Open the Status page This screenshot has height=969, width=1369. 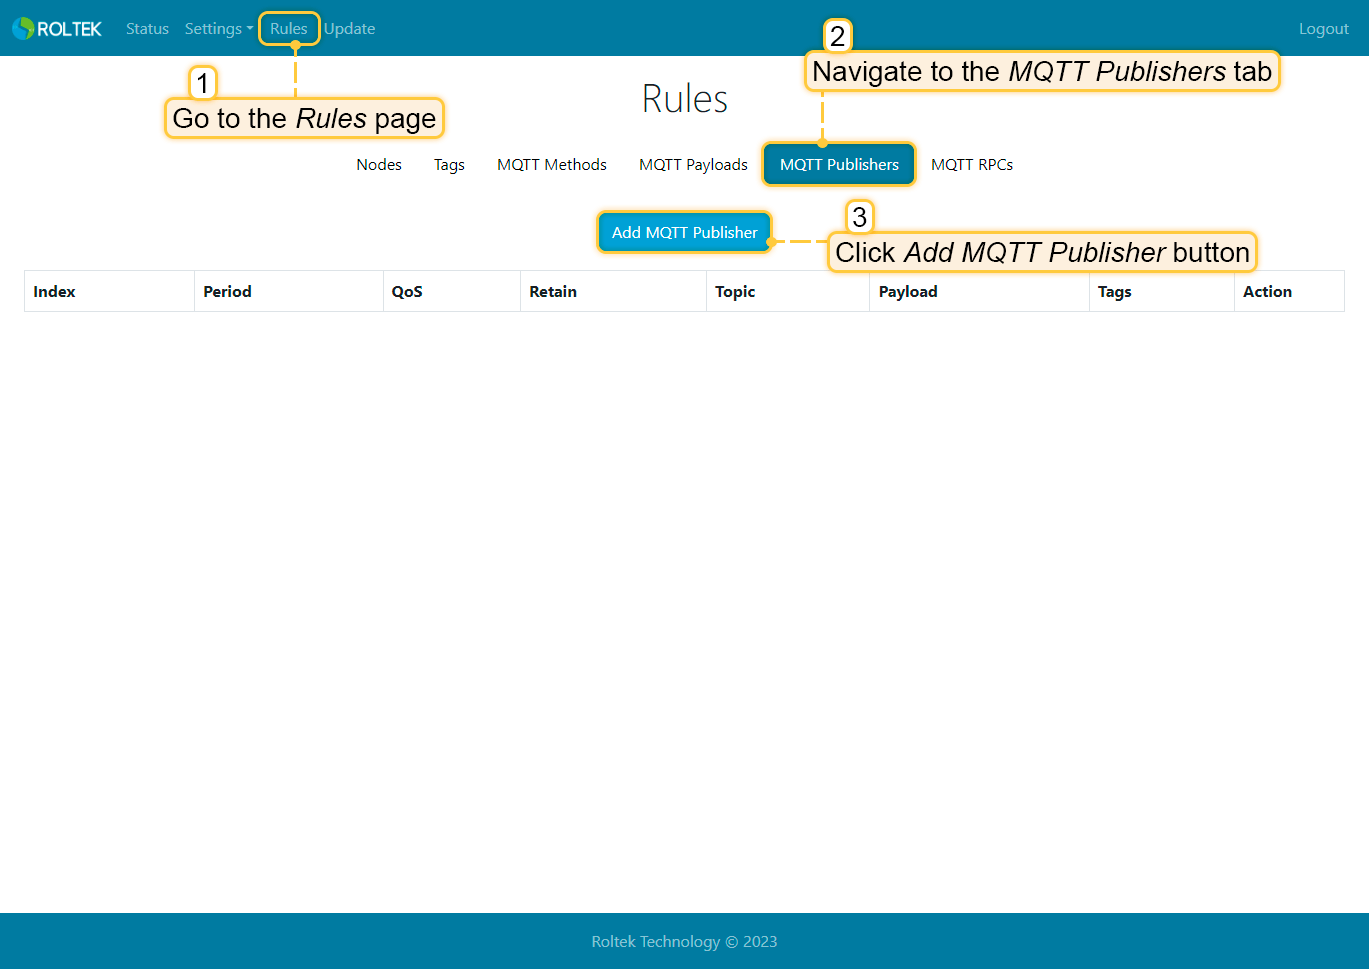(147, 29)
